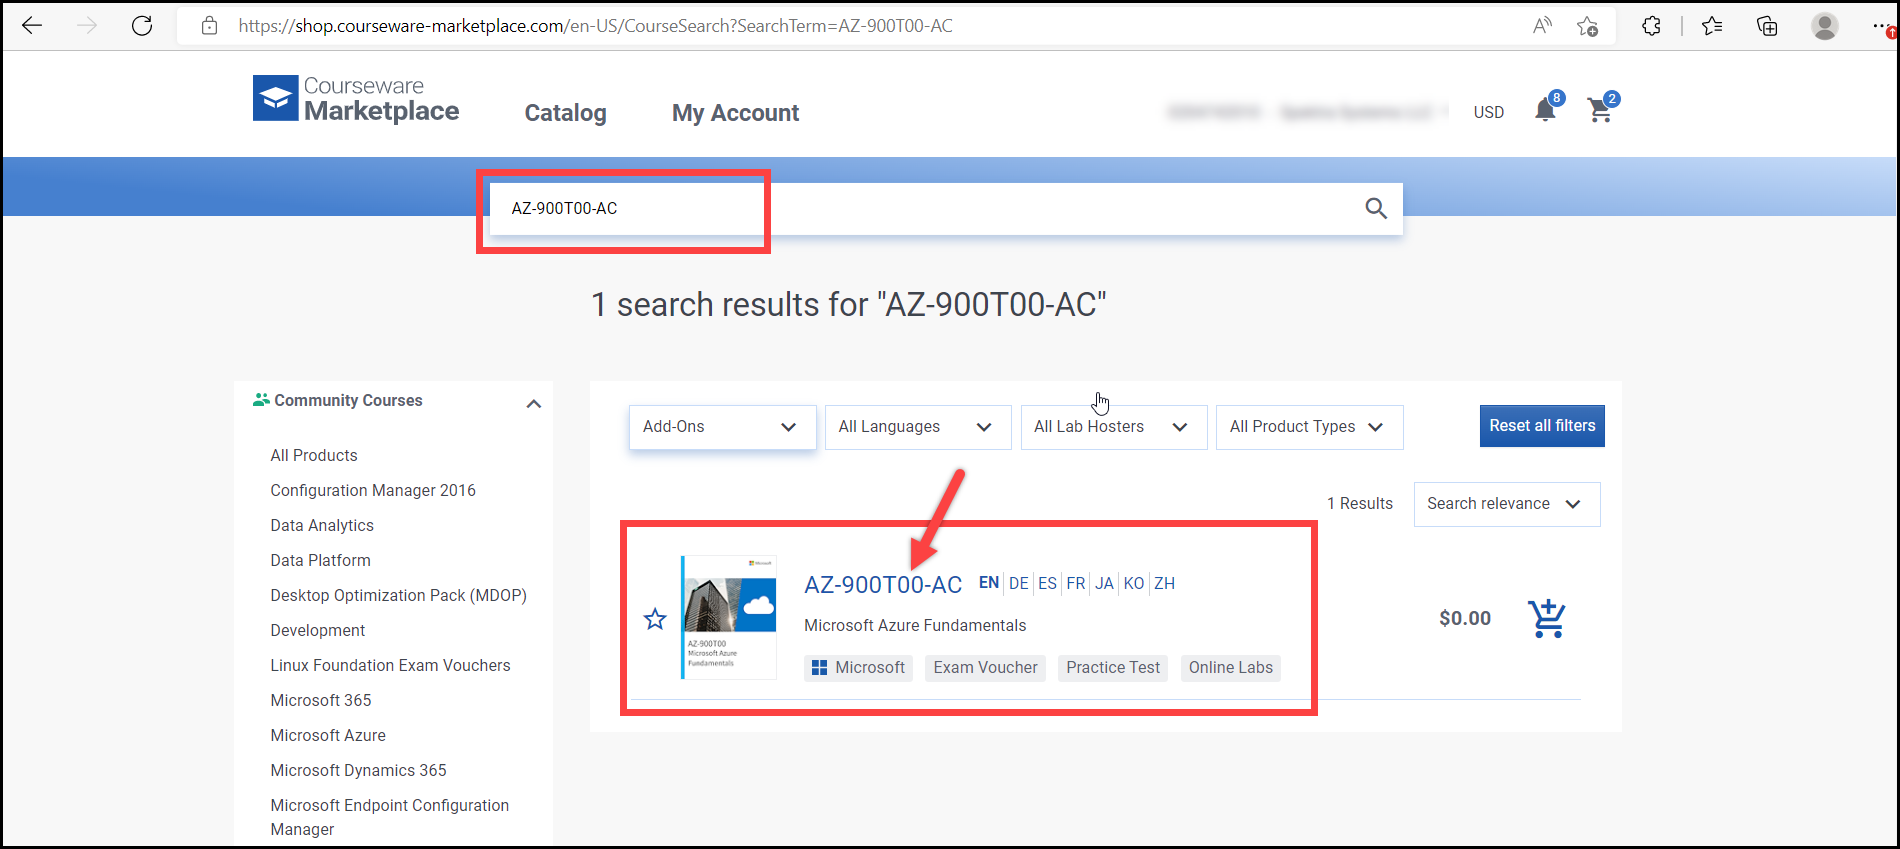Open the Add-Ons filter dropdown
This screenshot has width=1900, height=849.
[722, 427]
